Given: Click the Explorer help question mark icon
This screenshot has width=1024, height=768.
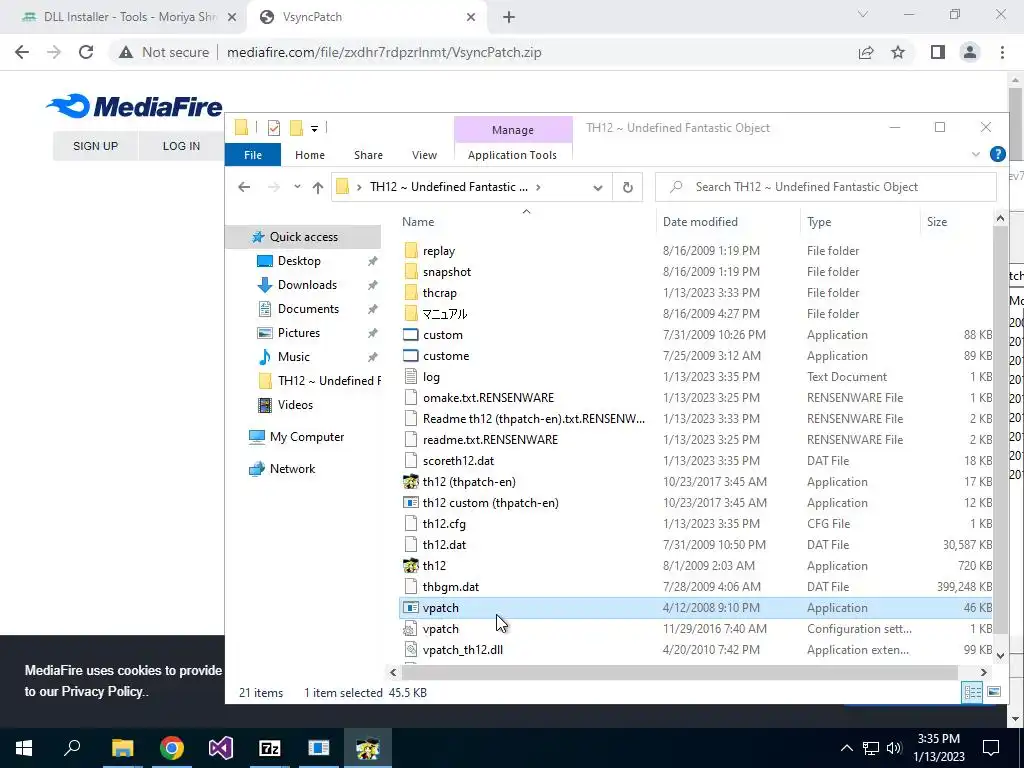Looking at the screenshot, I should point(997,154).
